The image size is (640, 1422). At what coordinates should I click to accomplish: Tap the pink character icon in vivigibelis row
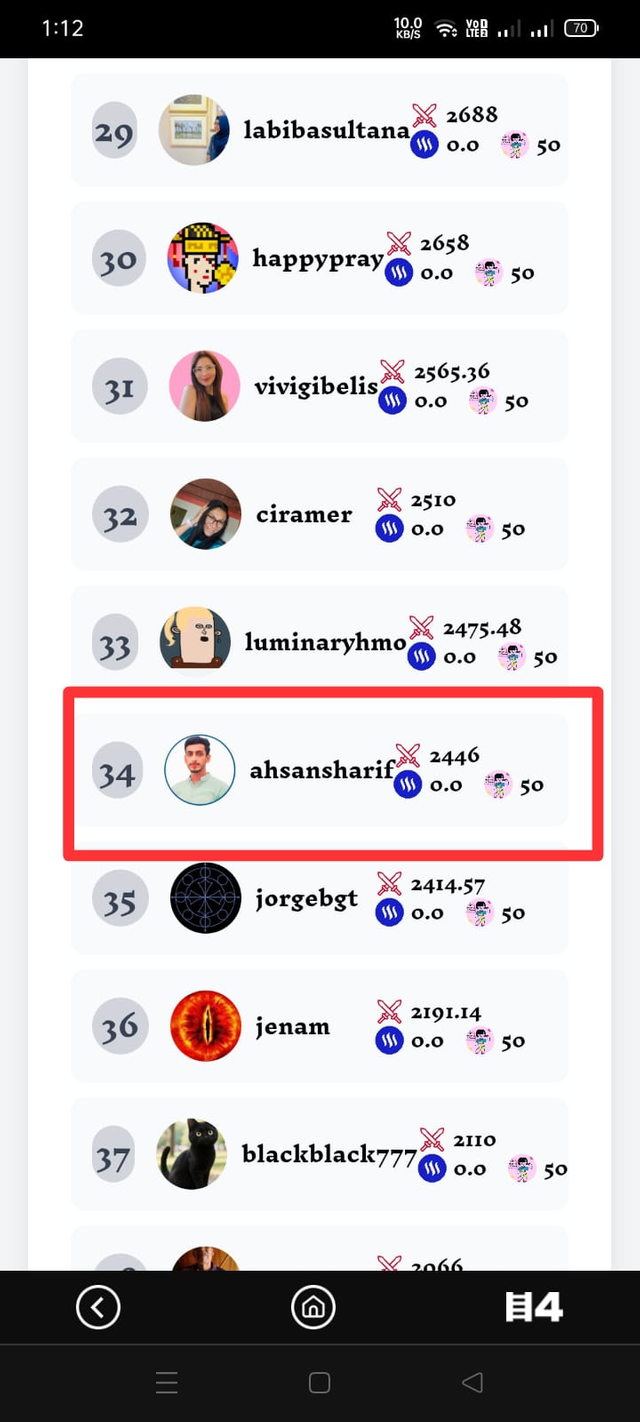point(483,401)
